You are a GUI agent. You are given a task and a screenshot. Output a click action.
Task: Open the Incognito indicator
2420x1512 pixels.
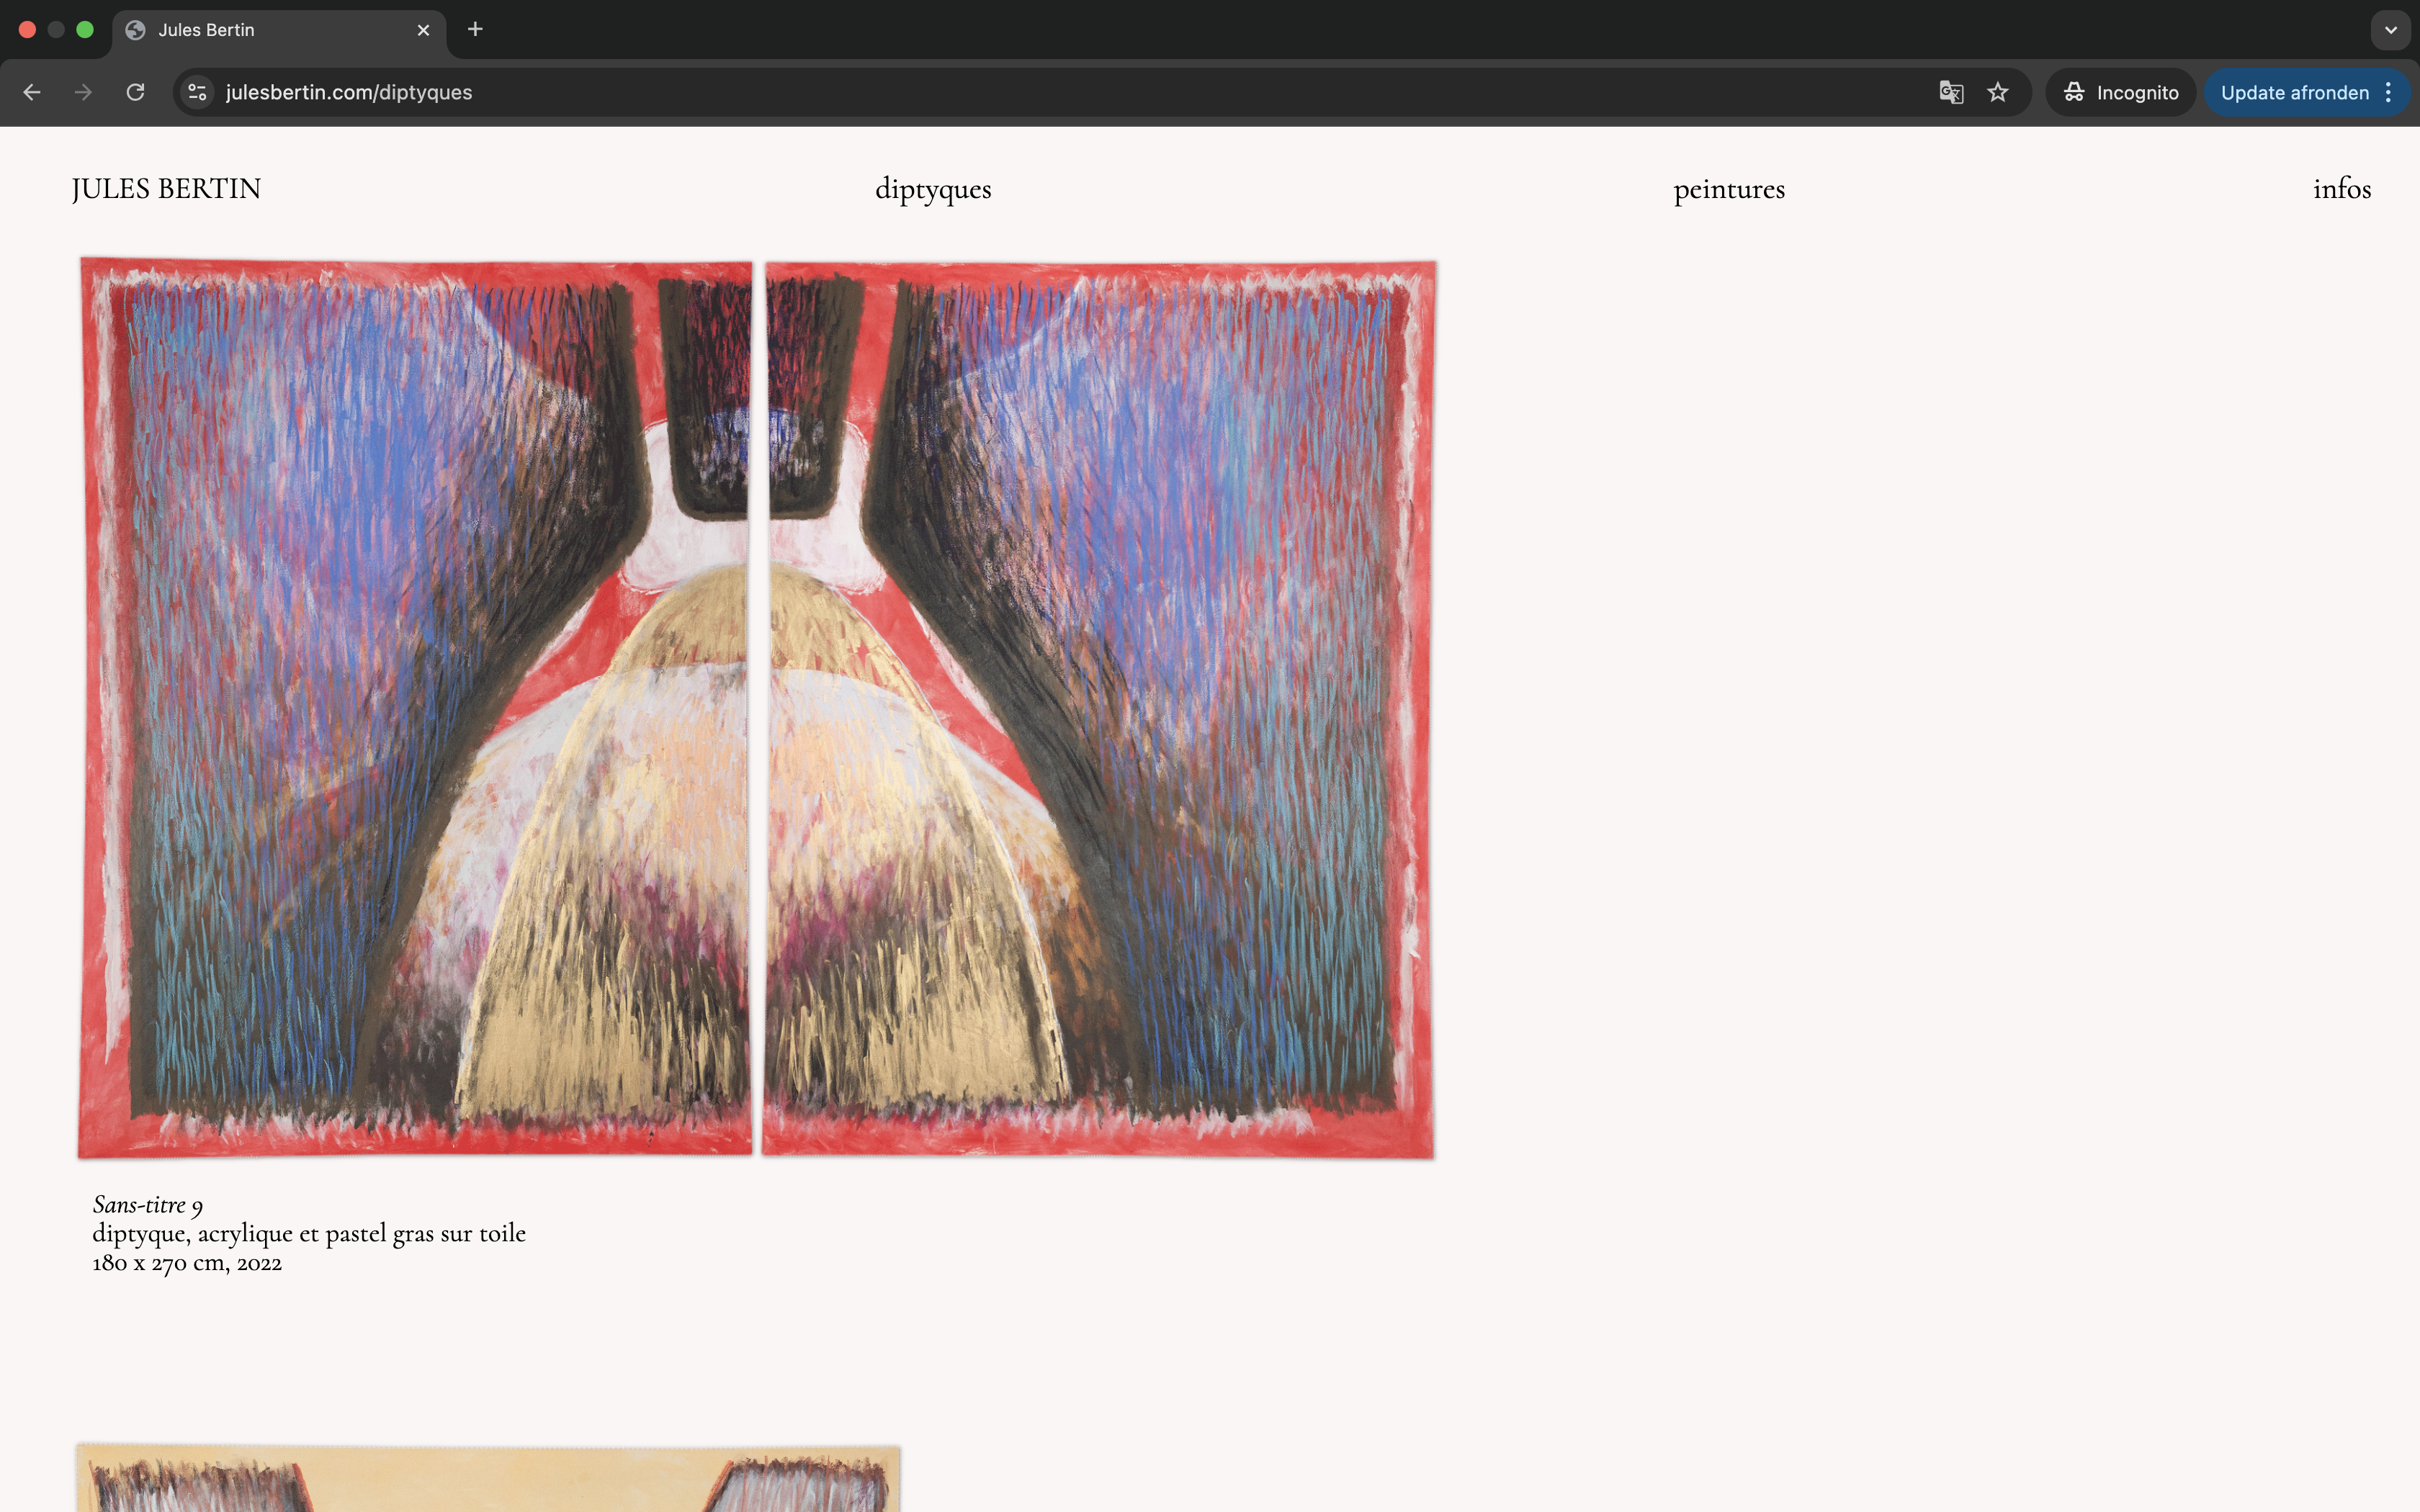pyautogui.click(x=2121, y=92)
